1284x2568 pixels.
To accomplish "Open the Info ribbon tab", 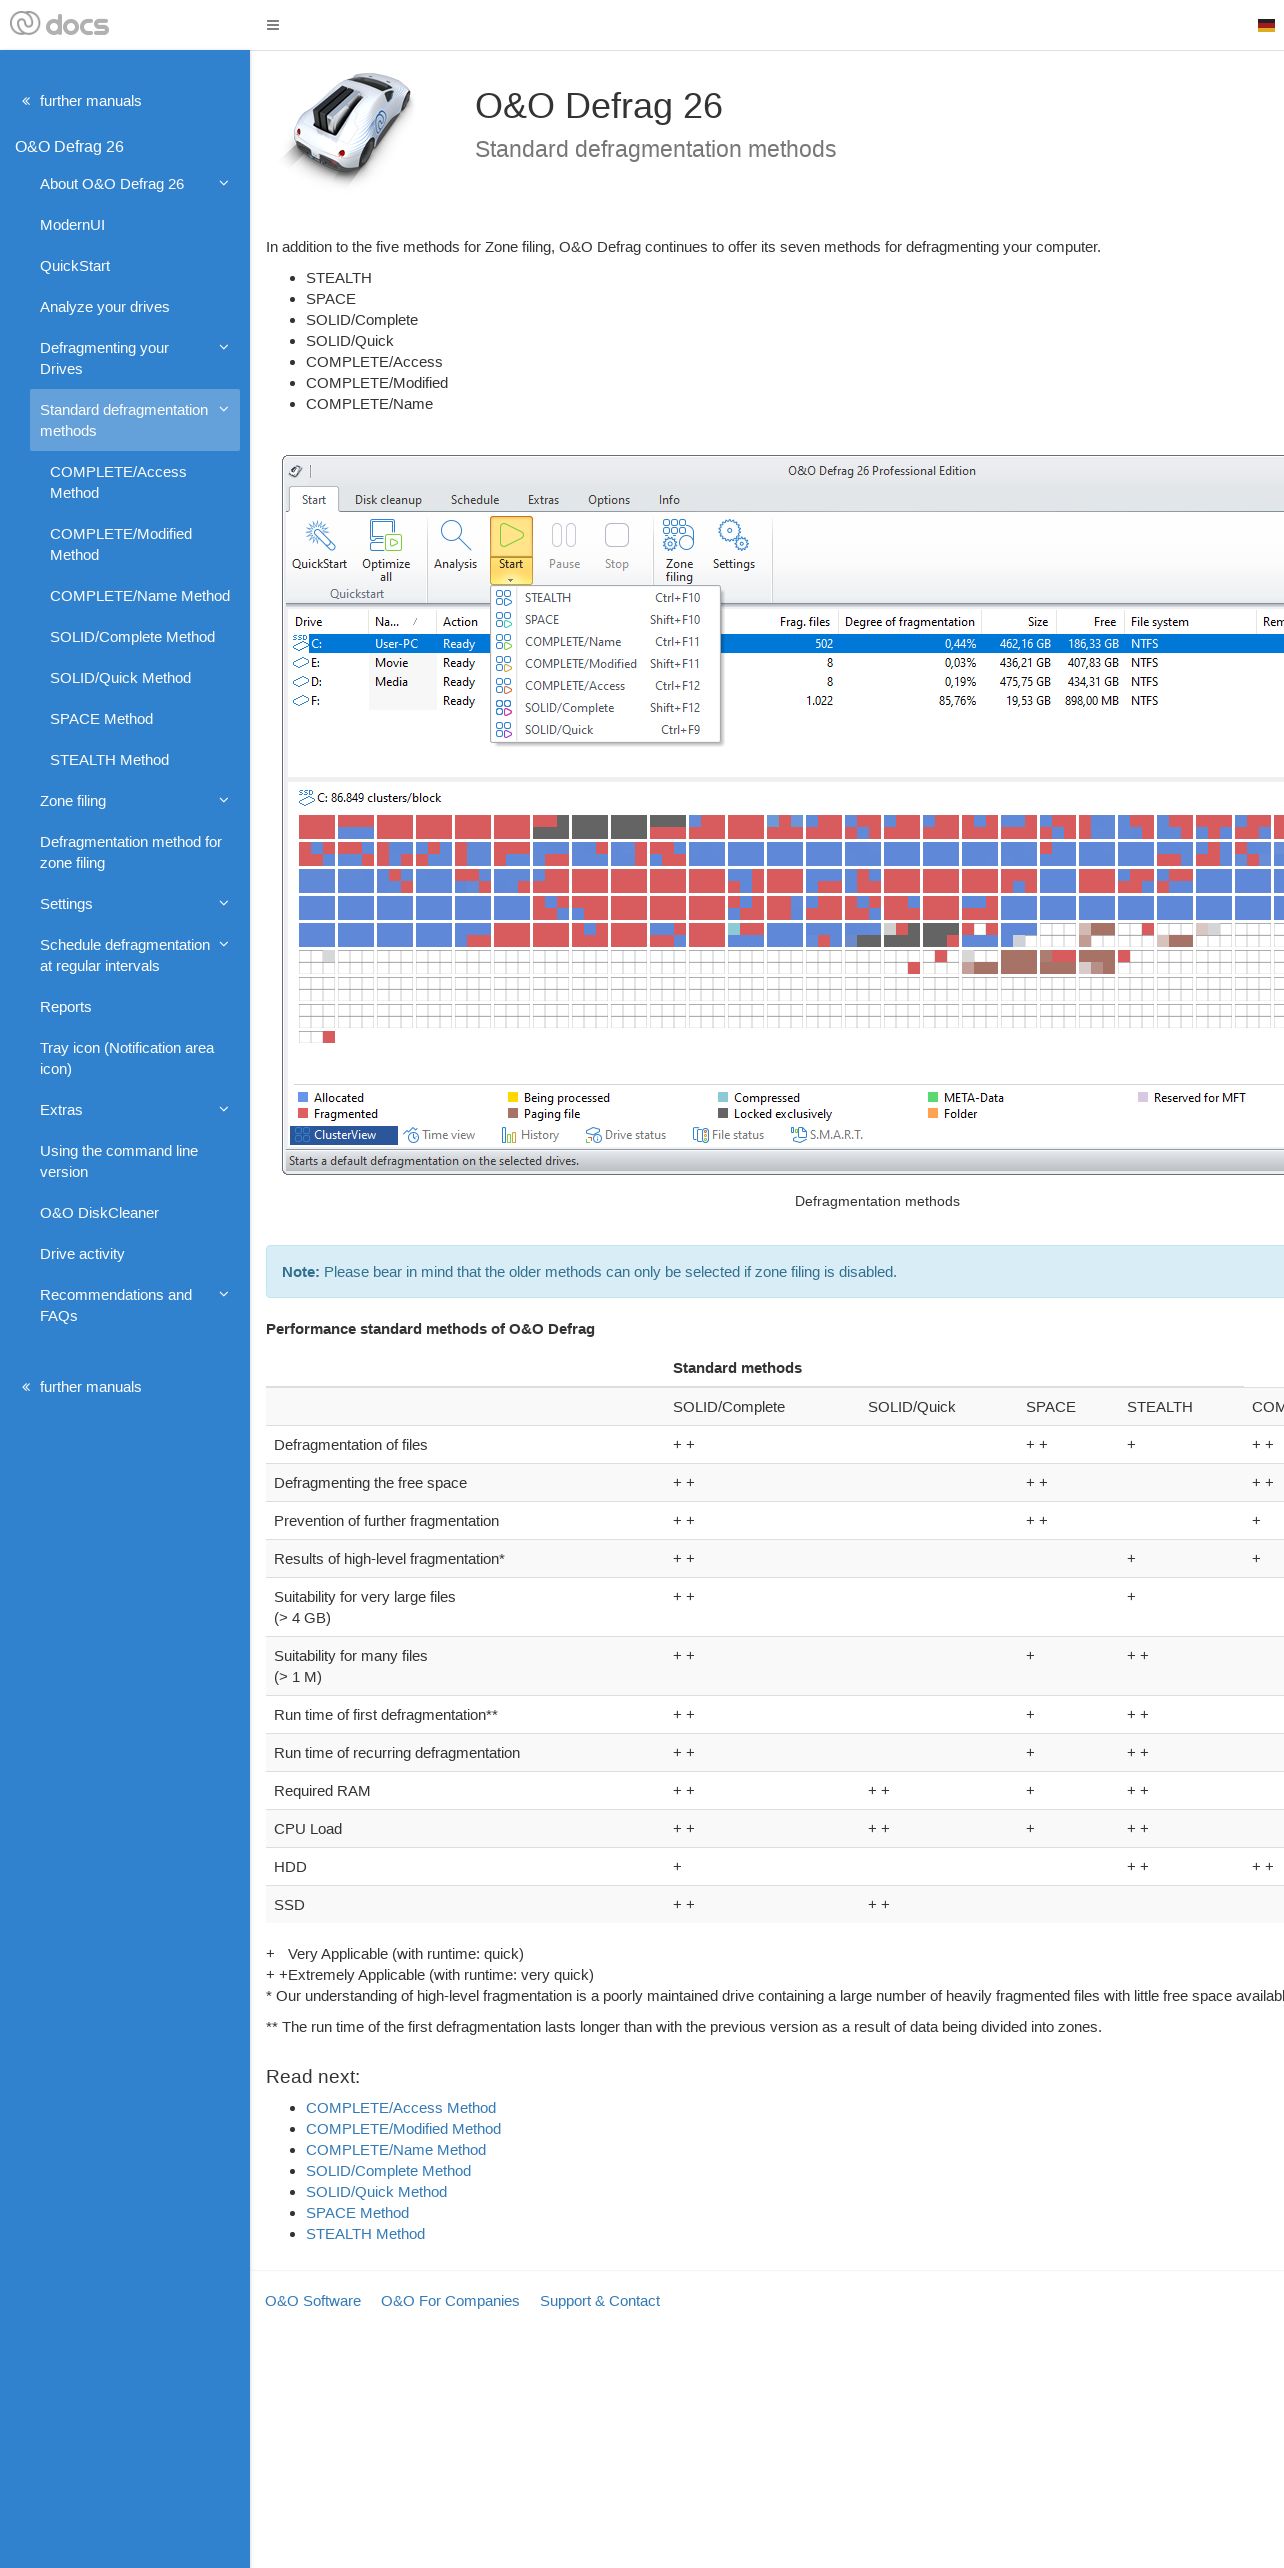I will coord(669,500).
